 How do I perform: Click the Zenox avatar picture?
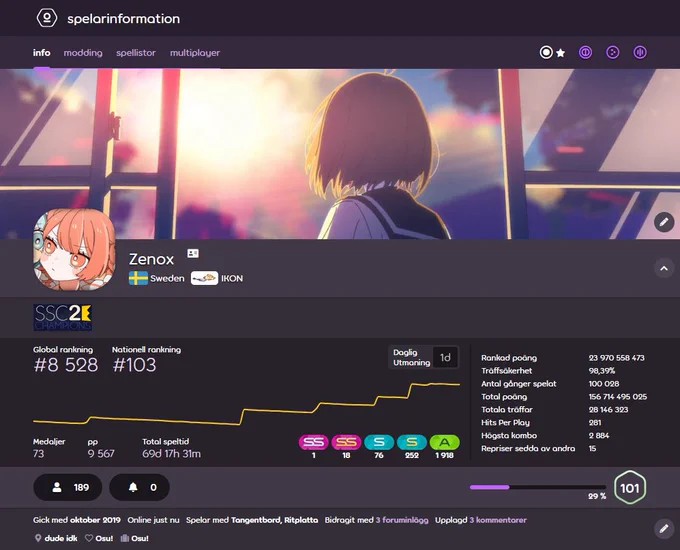75,249
